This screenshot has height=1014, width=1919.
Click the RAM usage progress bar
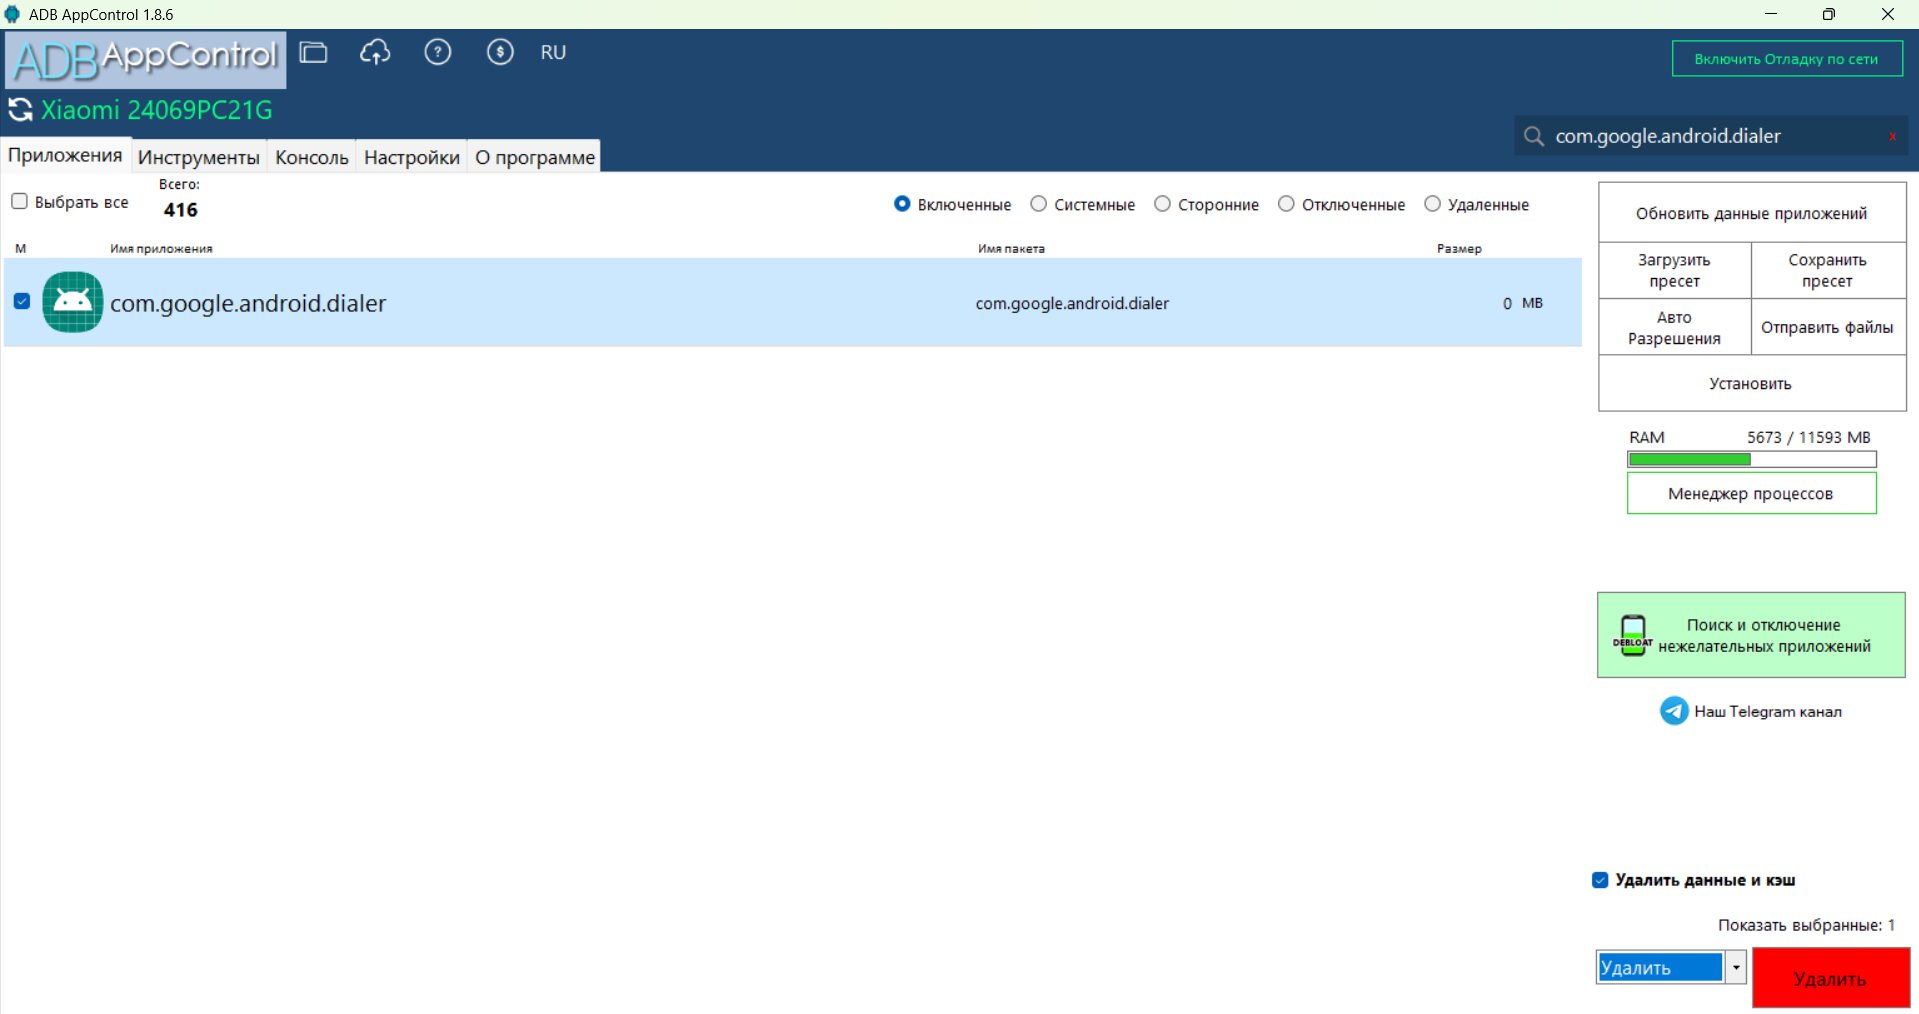[1751, 459]
